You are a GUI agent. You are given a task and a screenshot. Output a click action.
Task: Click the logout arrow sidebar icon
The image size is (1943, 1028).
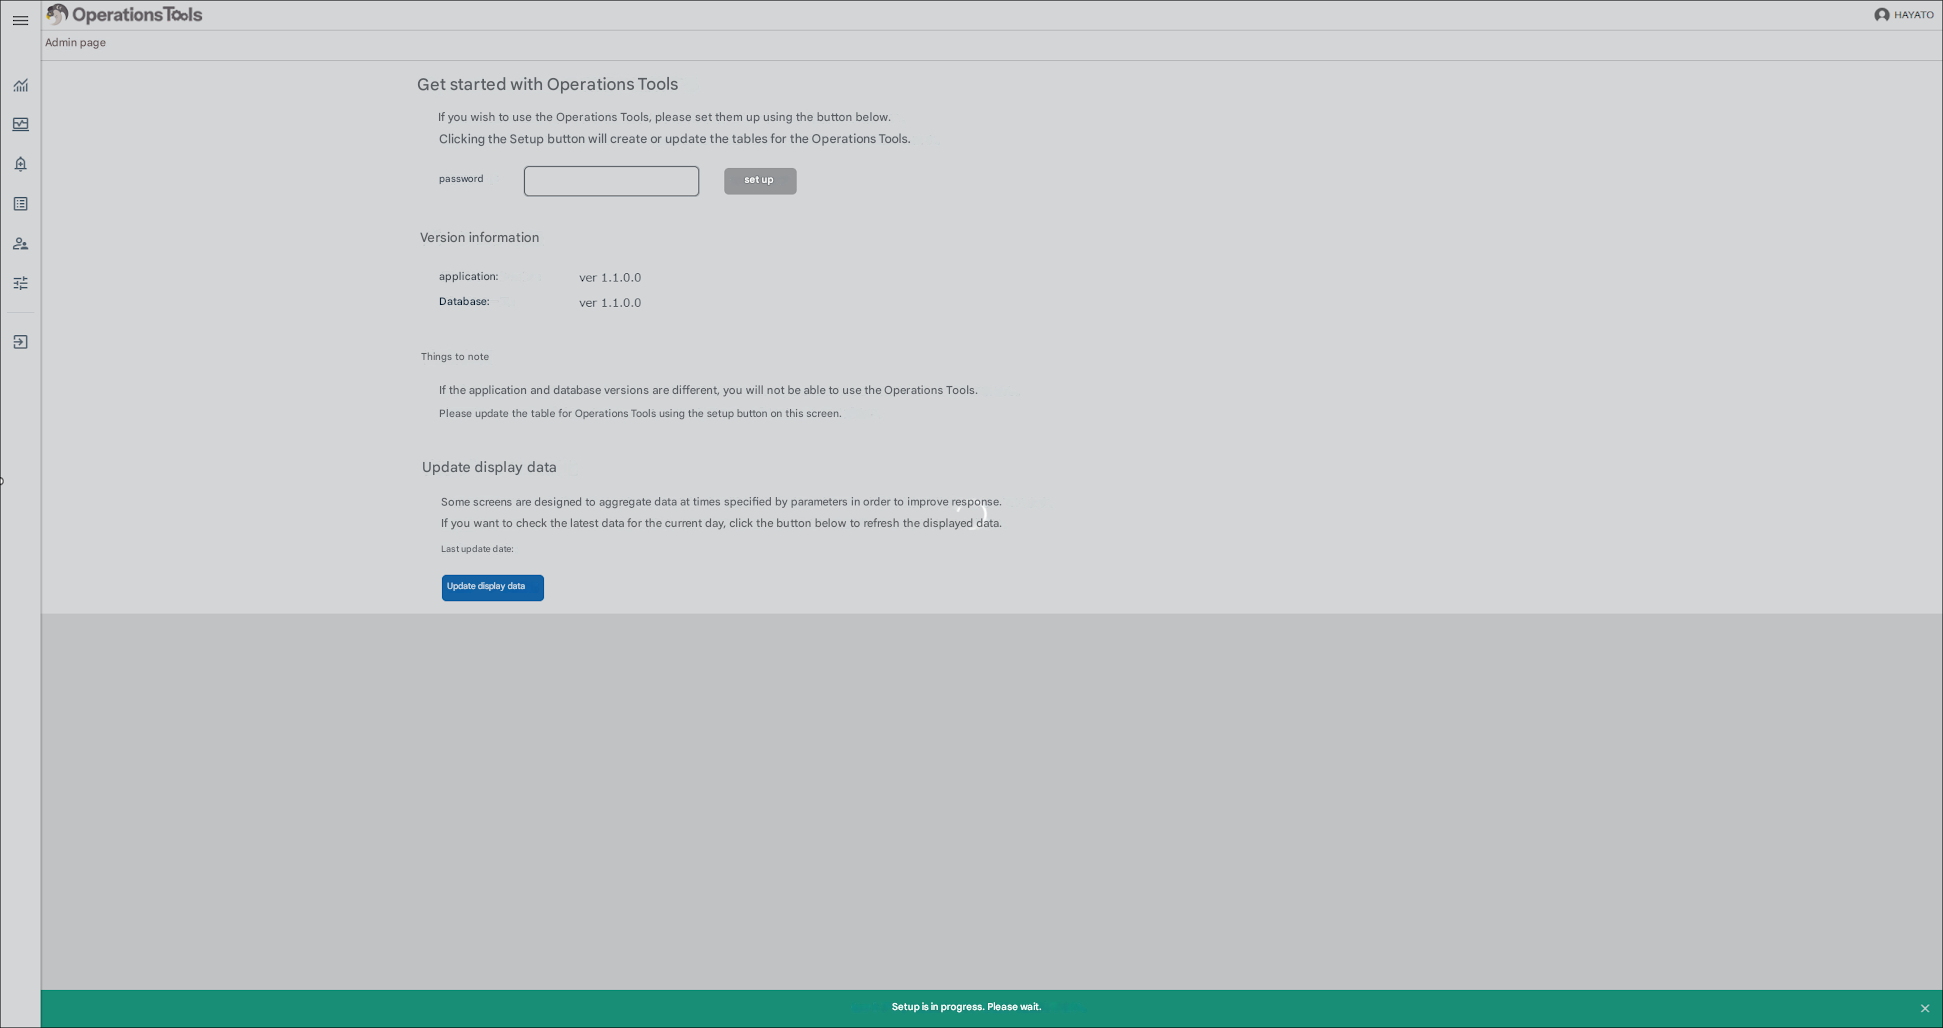point(20,342)
